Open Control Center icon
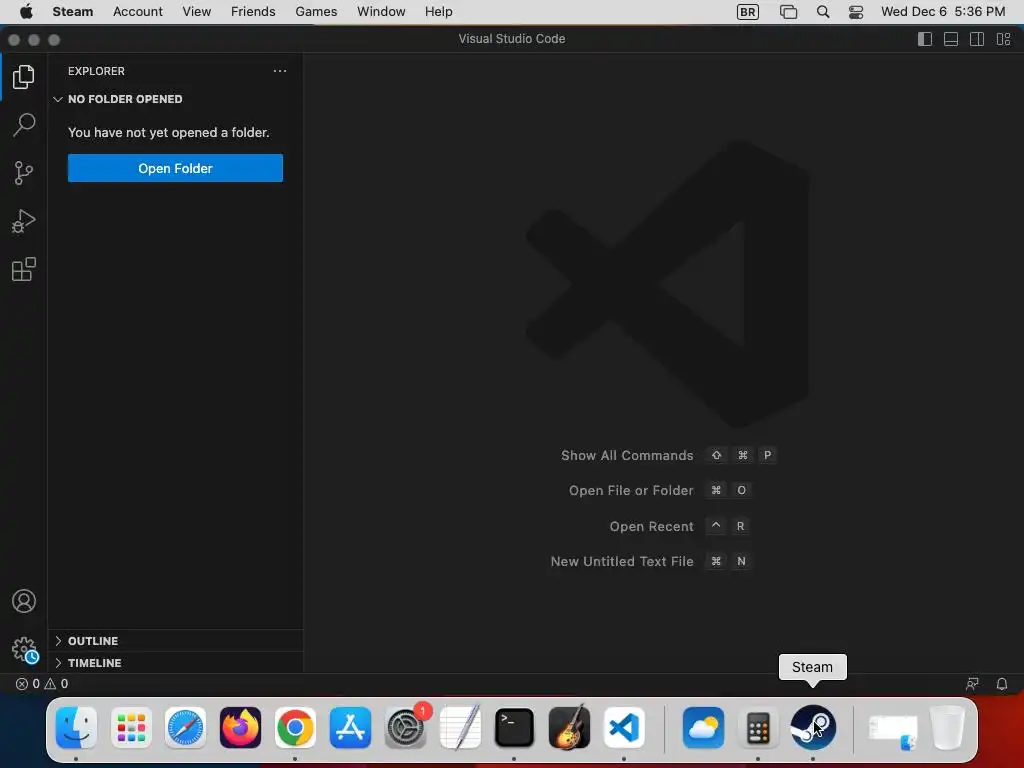The image size is (1024, 768). click(x=856, y=12)
